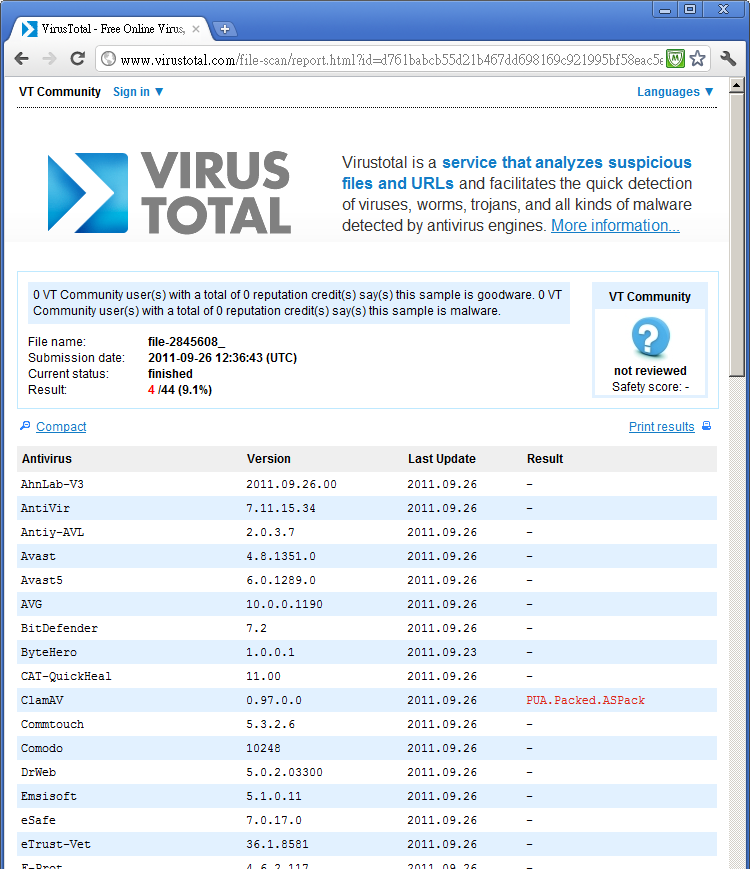750x869 pixels.
Task: Go back with browser back arrow
Action: [x=22, y=59]
